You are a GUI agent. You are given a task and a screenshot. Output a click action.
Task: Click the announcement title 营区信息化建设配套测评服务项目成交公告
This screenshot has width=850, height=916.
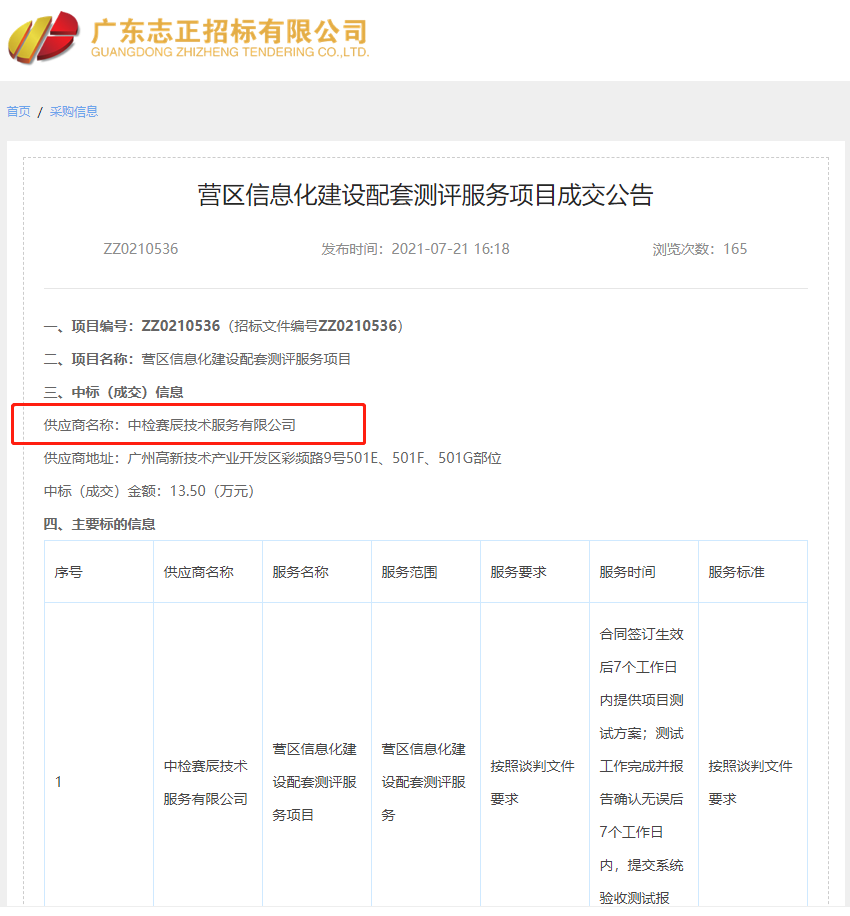coord(425,195)
